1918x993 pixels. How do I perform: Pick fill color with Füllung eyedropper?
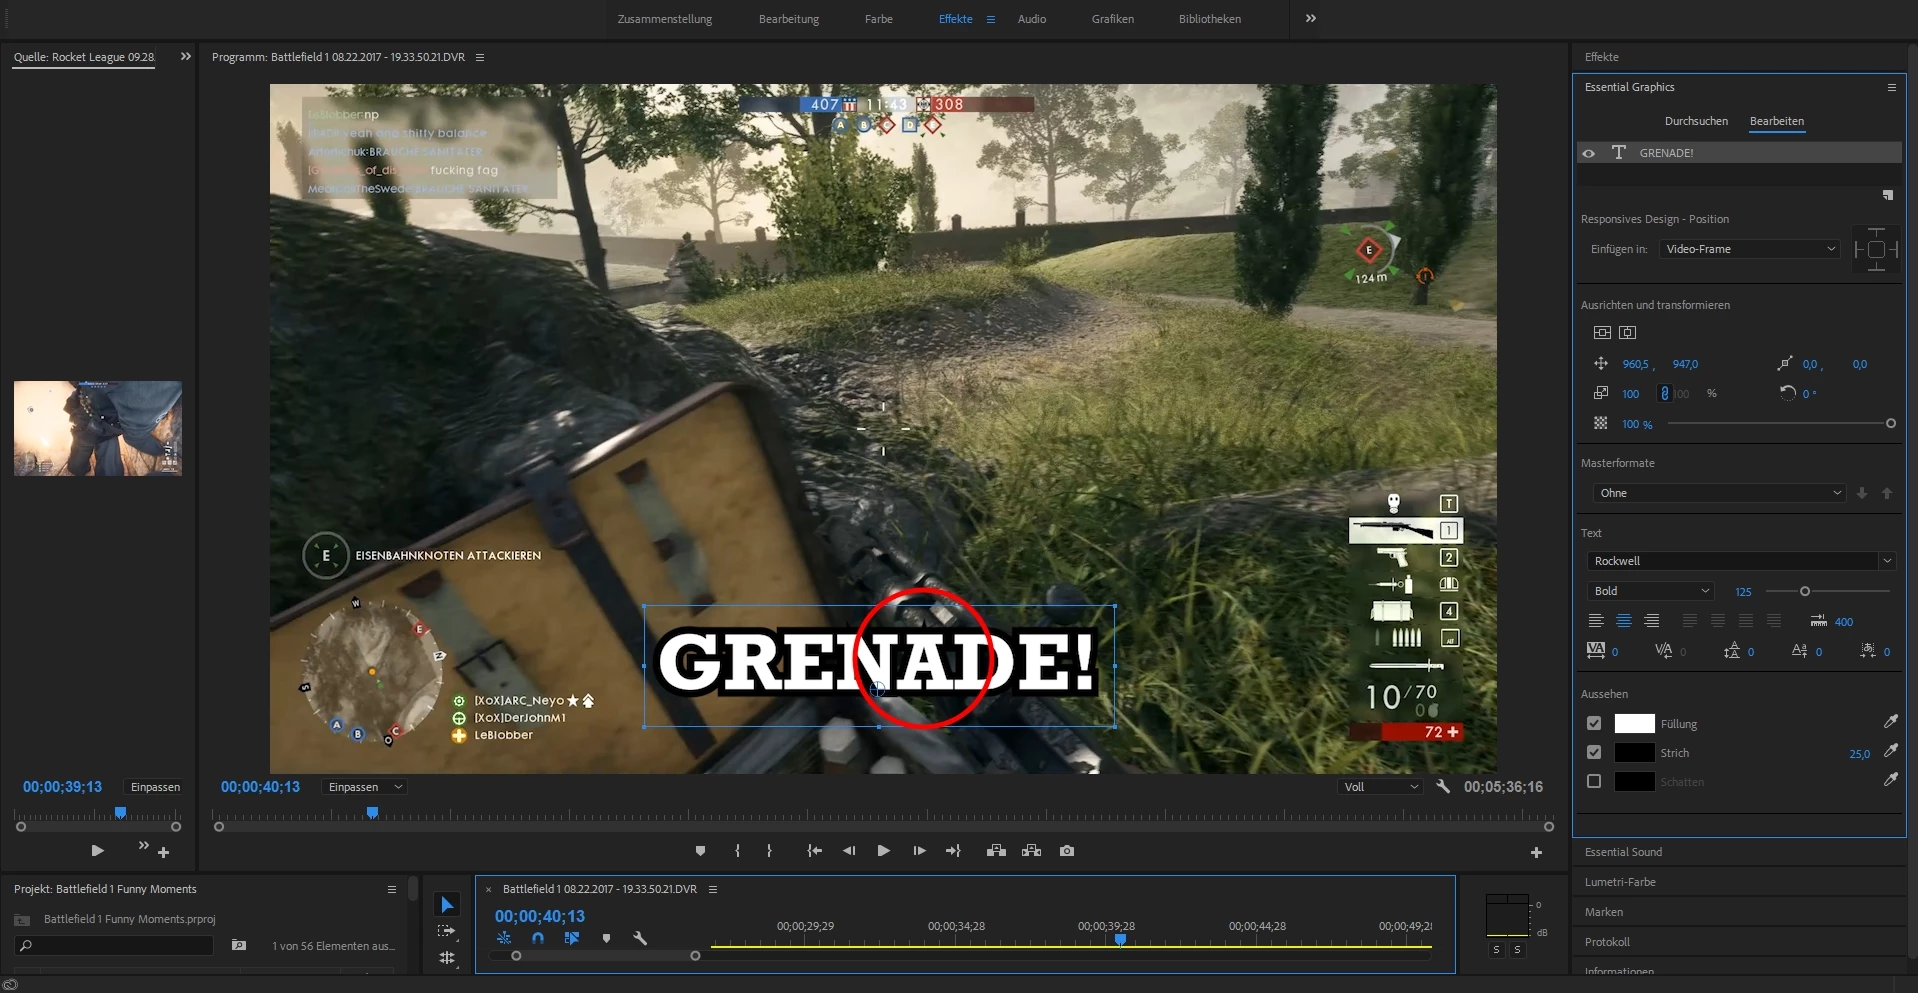1890,722
